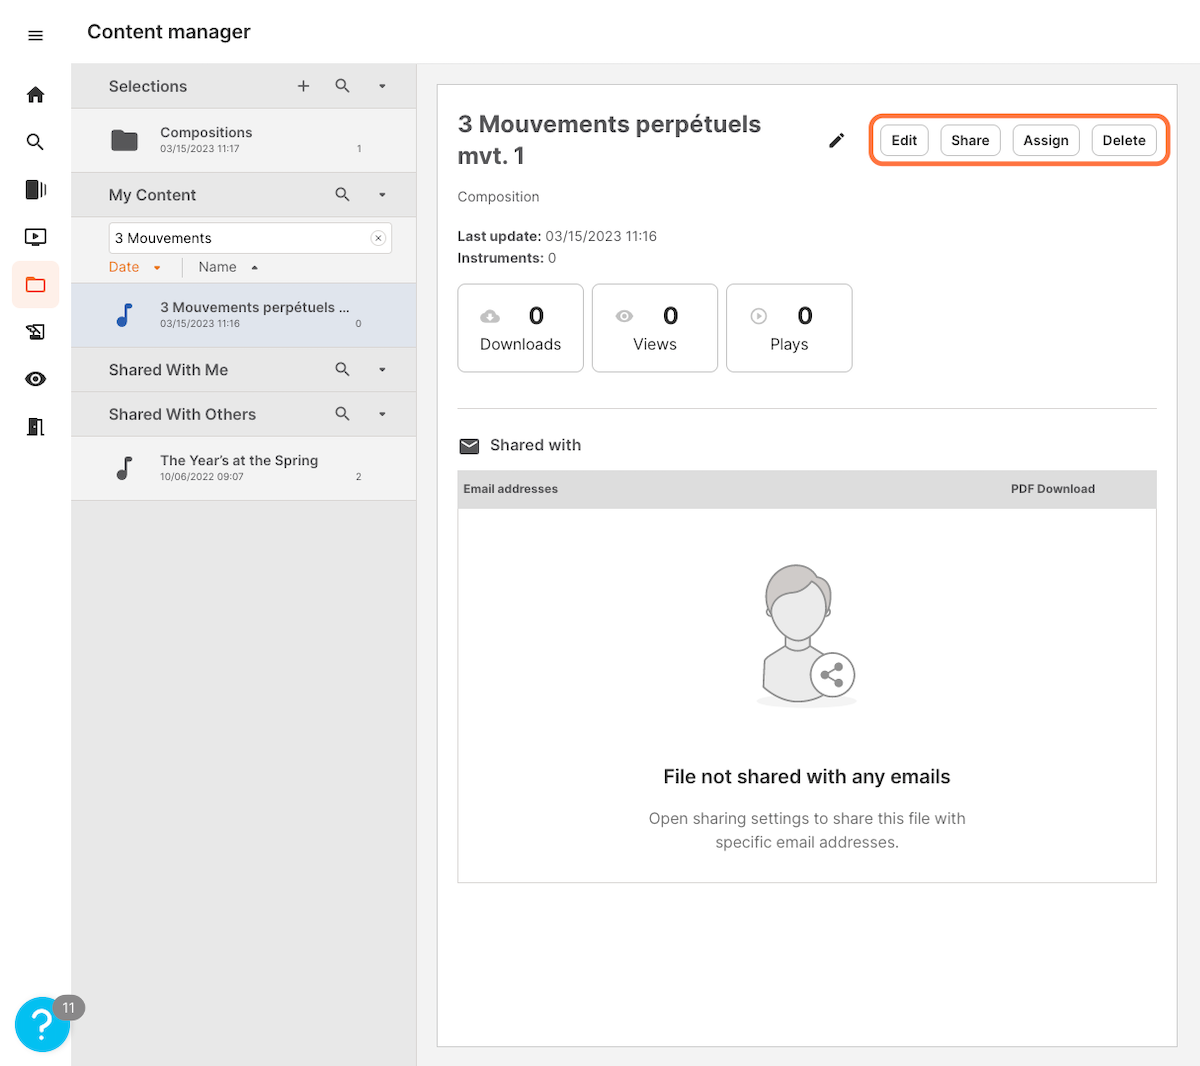
Task: Click the My Content search field
Action: [x=240, y=238]
